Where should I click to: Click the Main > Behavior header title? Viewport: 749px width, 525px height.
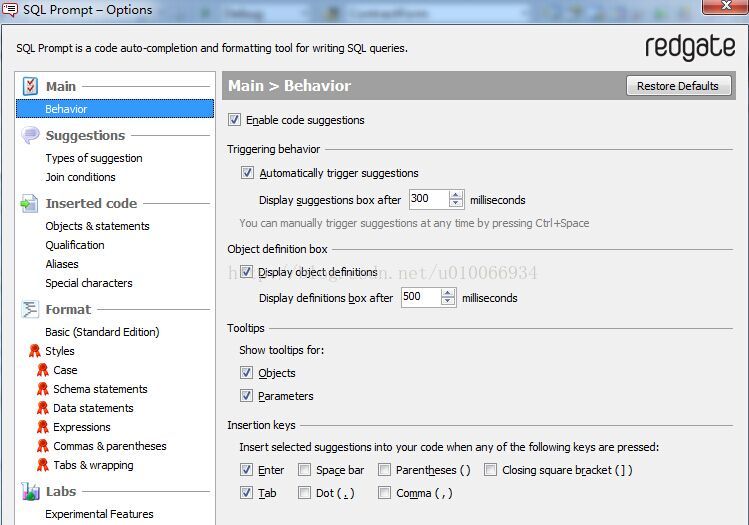click(x=289, y=86)
